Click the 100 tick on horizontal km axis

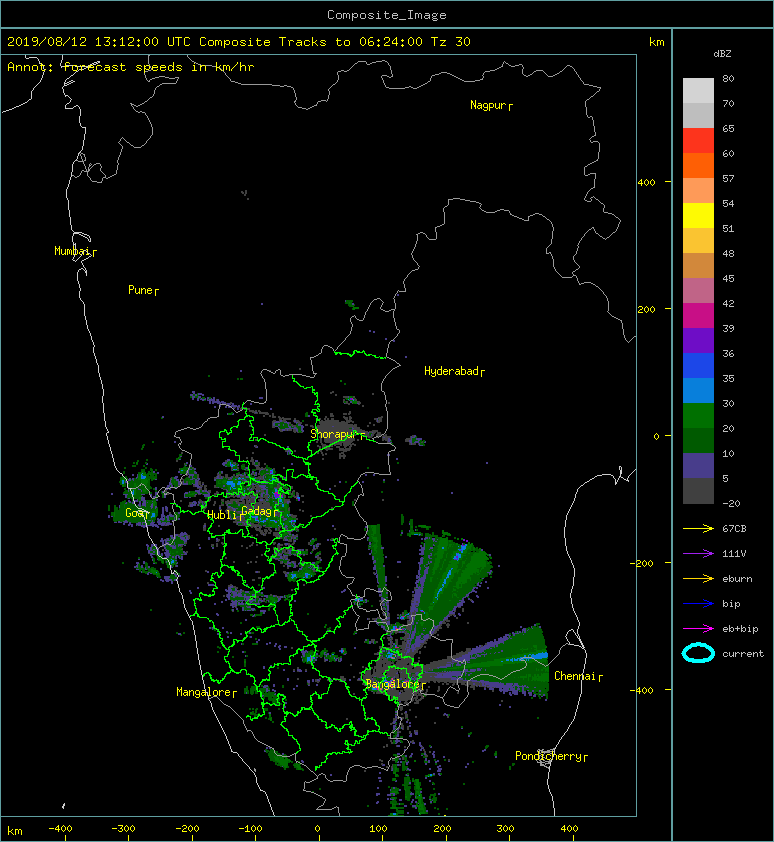point(379,829)
